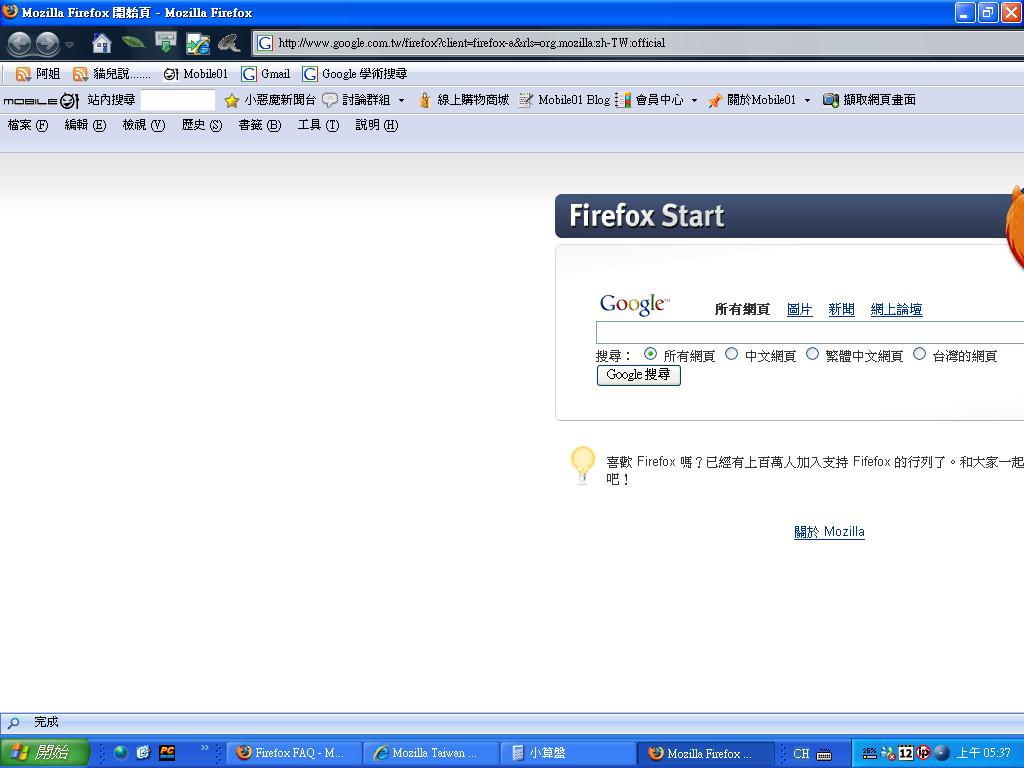Open 小惡魔新聞台 star button
This screenshot has width=1024, height=768.
270,100
